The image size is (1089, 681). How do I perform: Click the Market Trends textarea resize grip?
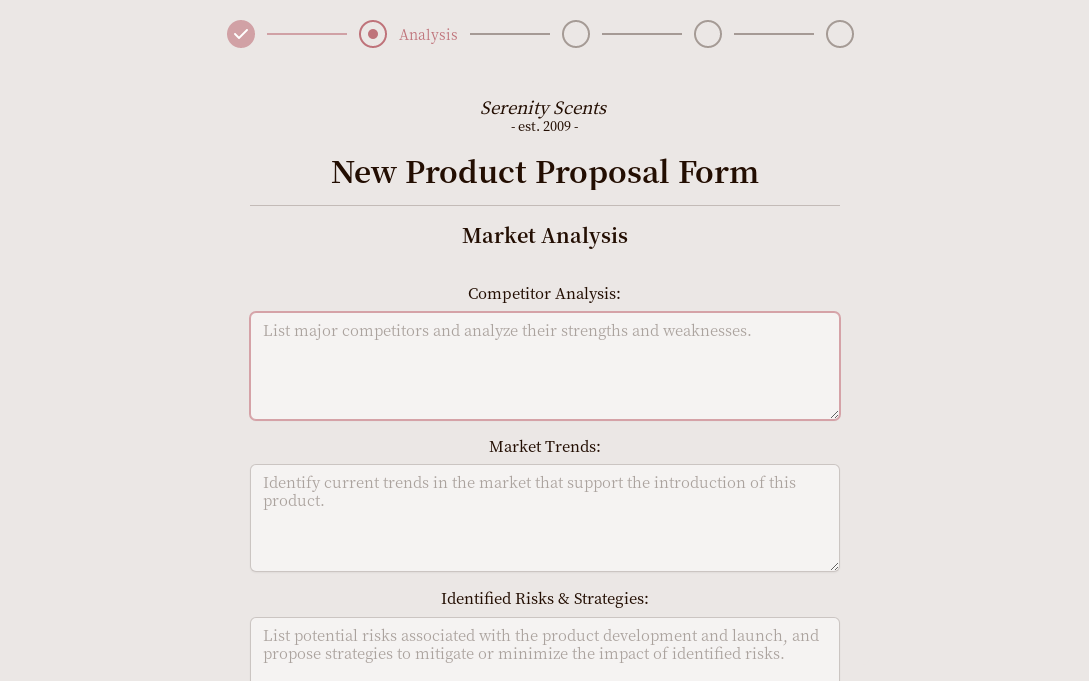point(834,566)
